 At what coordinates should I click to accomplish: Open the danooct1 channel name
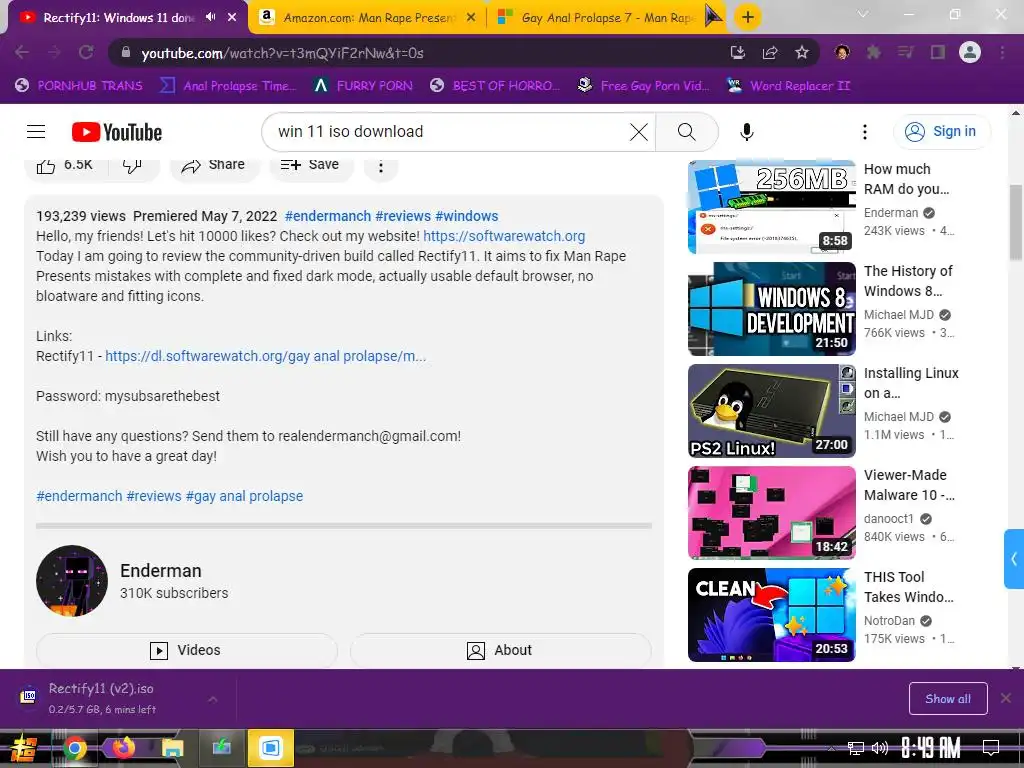point(889,519)
